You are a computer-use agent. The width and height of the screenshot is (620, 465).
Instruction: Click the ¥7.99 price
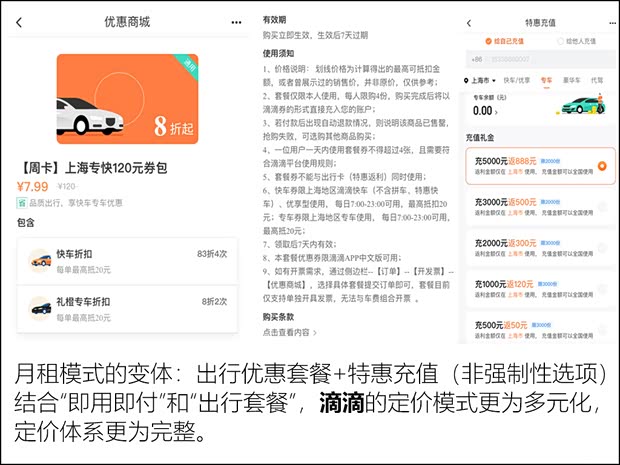tap(32, 186)
